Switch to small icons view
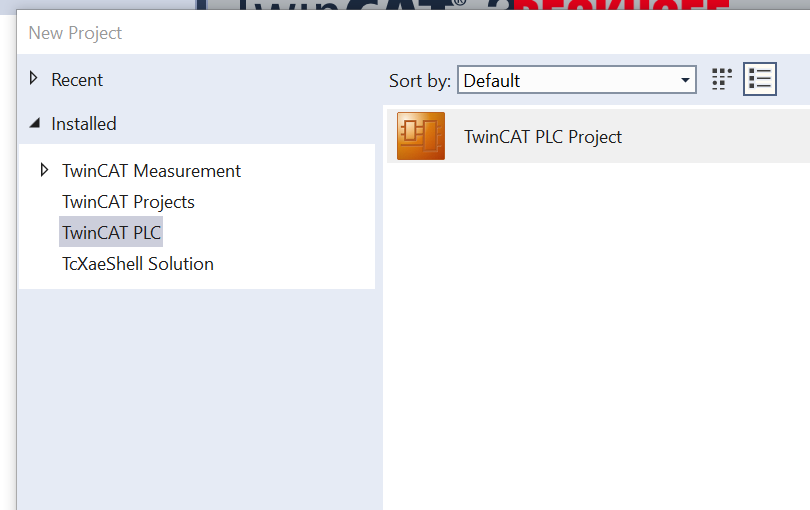This screenshot has height=510, width=810. pos(721,80)
